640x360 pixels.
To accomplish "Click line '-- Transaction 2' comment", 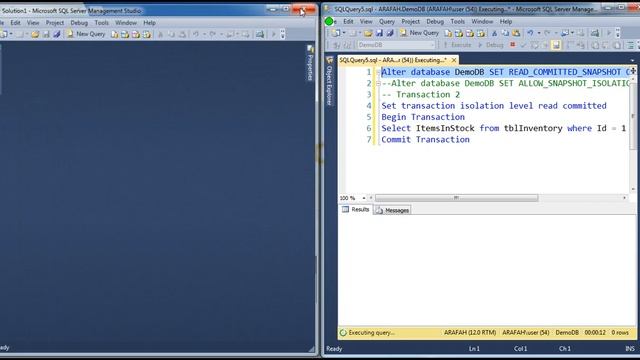I will pyautogui.click(x=420, y=95).
